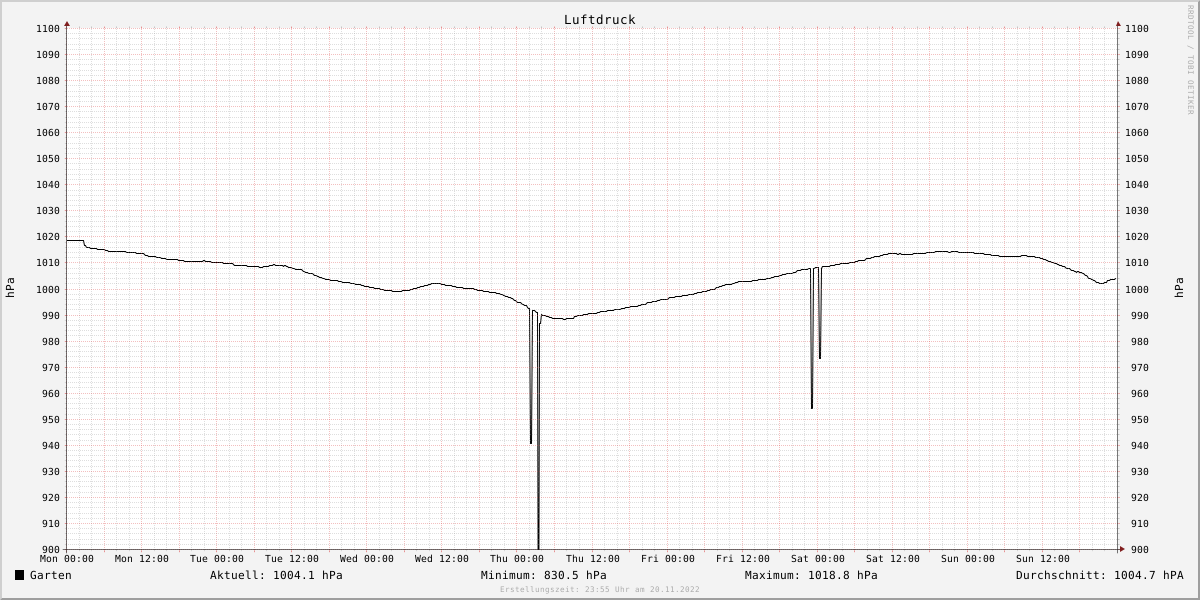Click the "Mon 00:00" time axis label
Screen dimensions: 1200x600
[x=67, y=559]
